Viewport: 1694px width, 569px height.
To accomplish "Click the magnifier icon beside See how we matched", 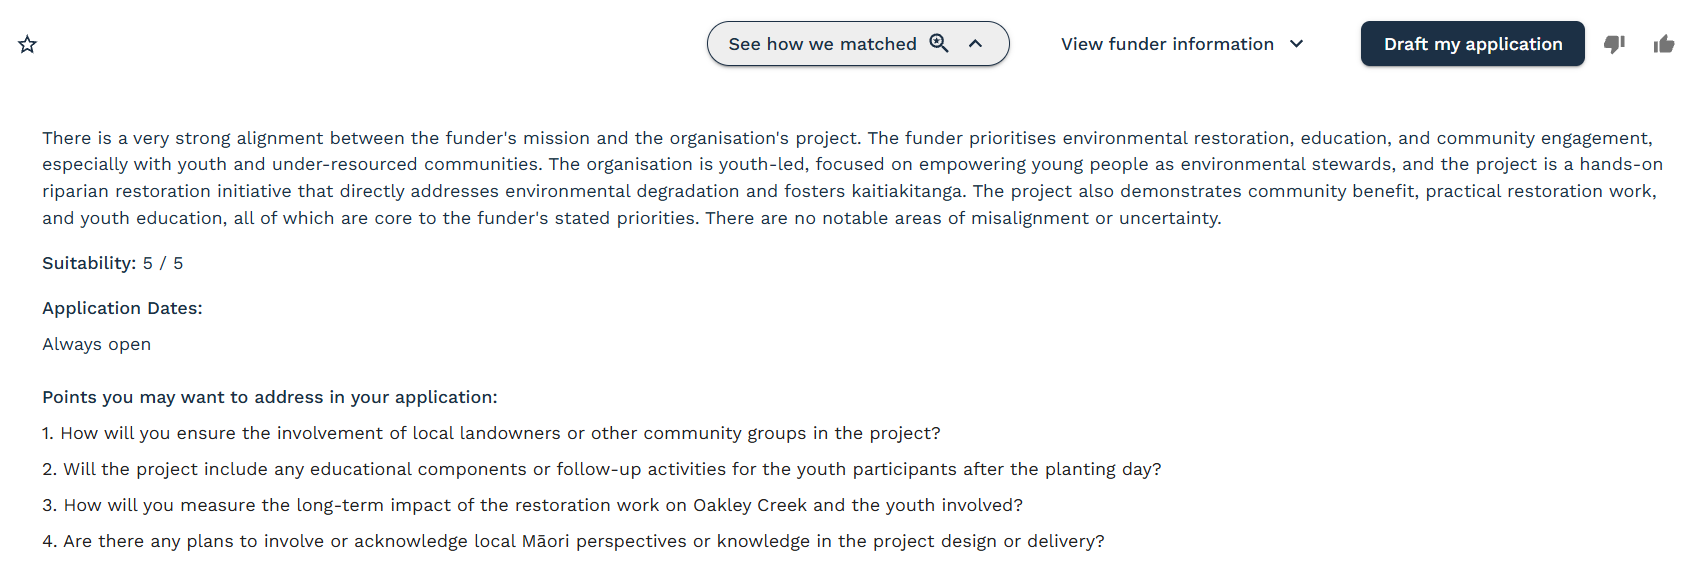I will point(939,43).
